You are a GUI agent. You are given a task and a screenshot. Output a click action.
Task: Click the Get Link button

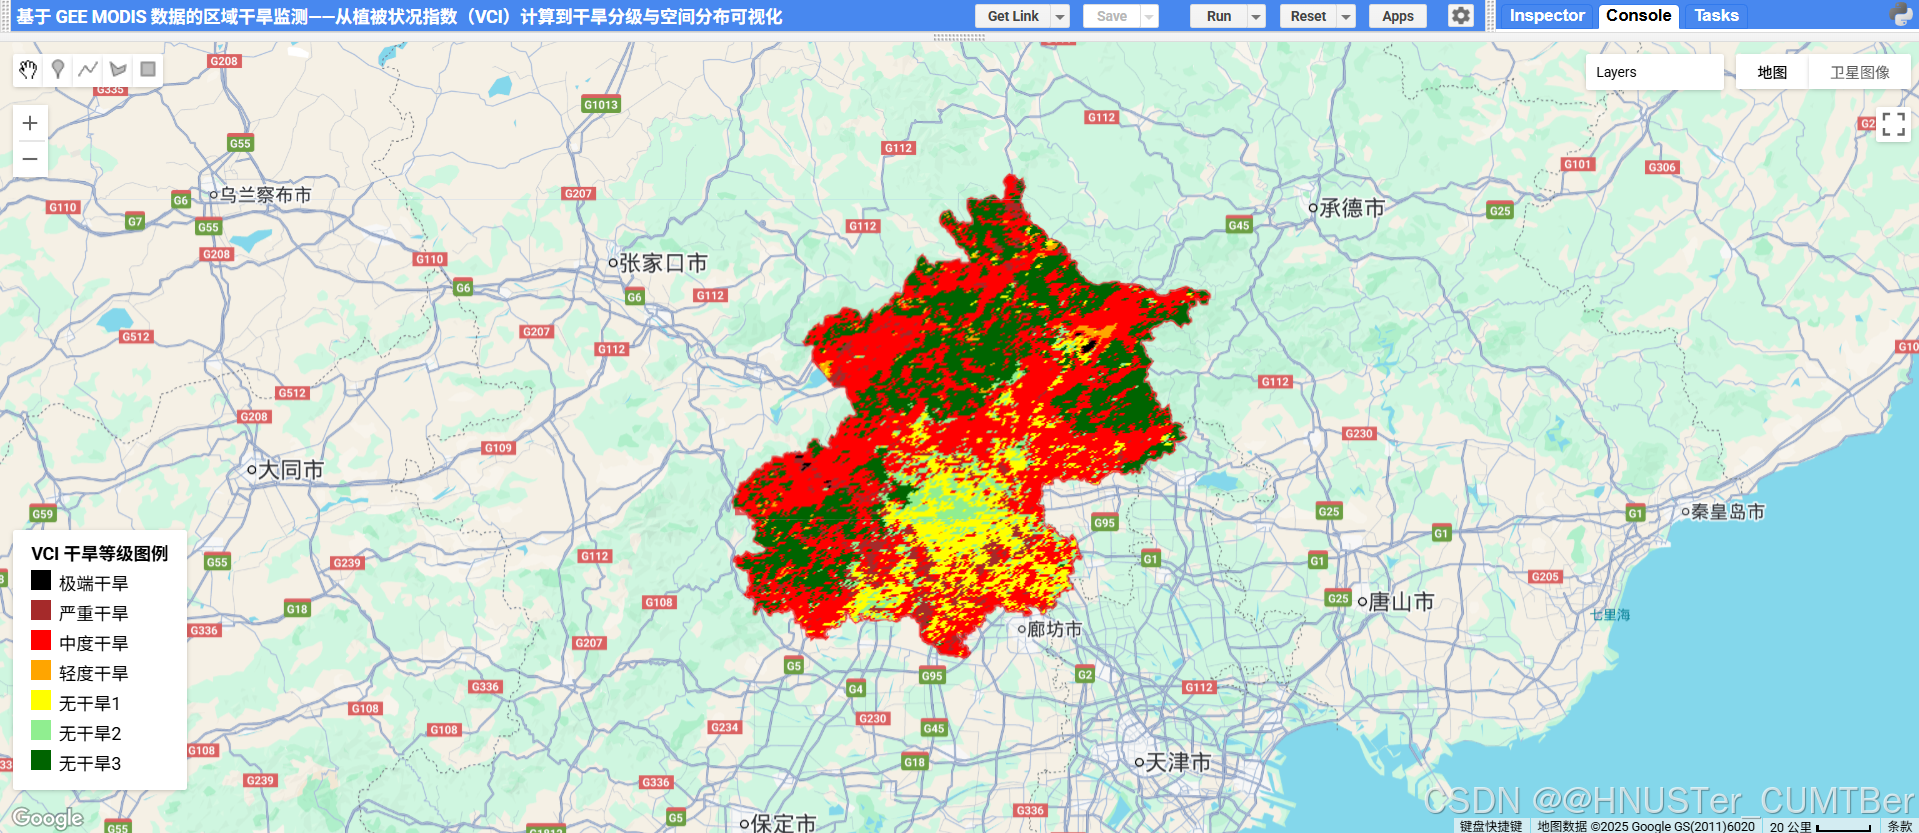(1013, 16)
